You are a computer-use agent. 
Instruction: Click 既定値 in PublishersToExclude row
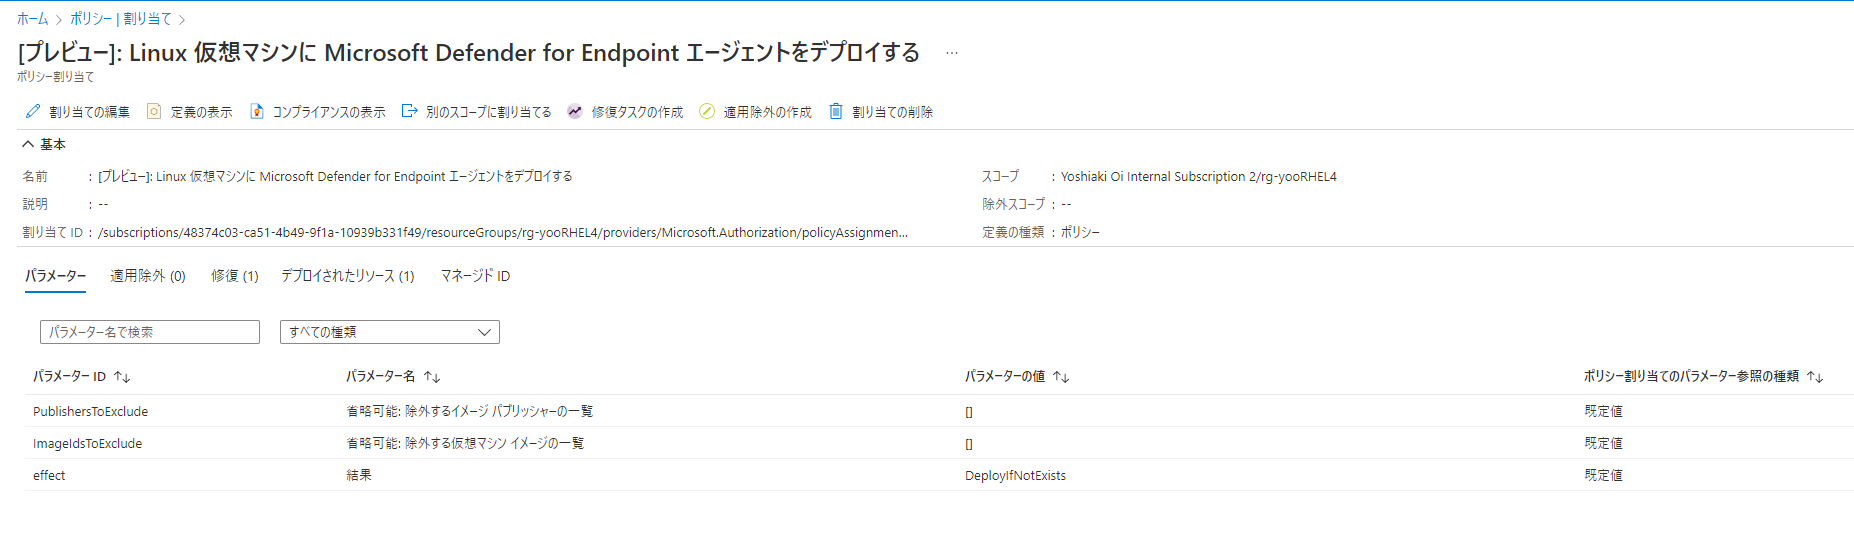(x=1603, y=411)
